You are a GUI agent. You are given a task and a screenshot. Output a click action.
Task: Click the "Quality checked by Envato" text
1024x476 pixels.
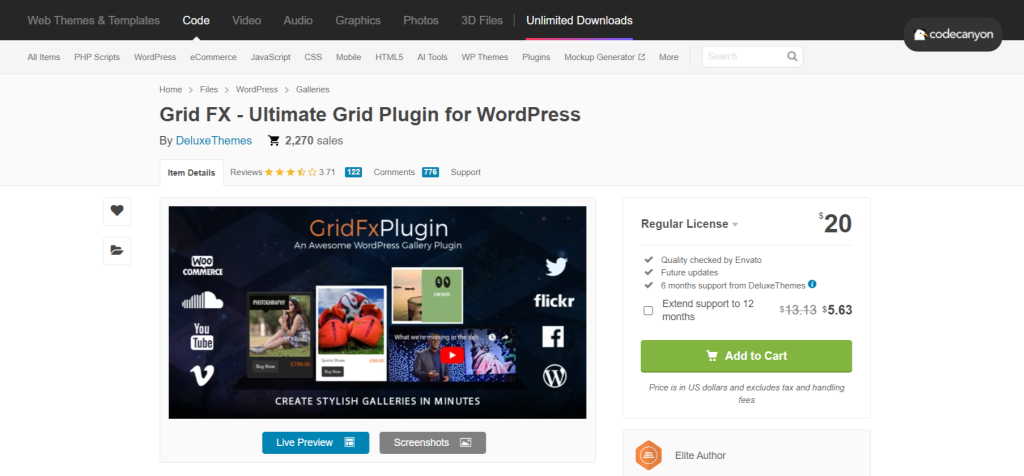(711, 260)
